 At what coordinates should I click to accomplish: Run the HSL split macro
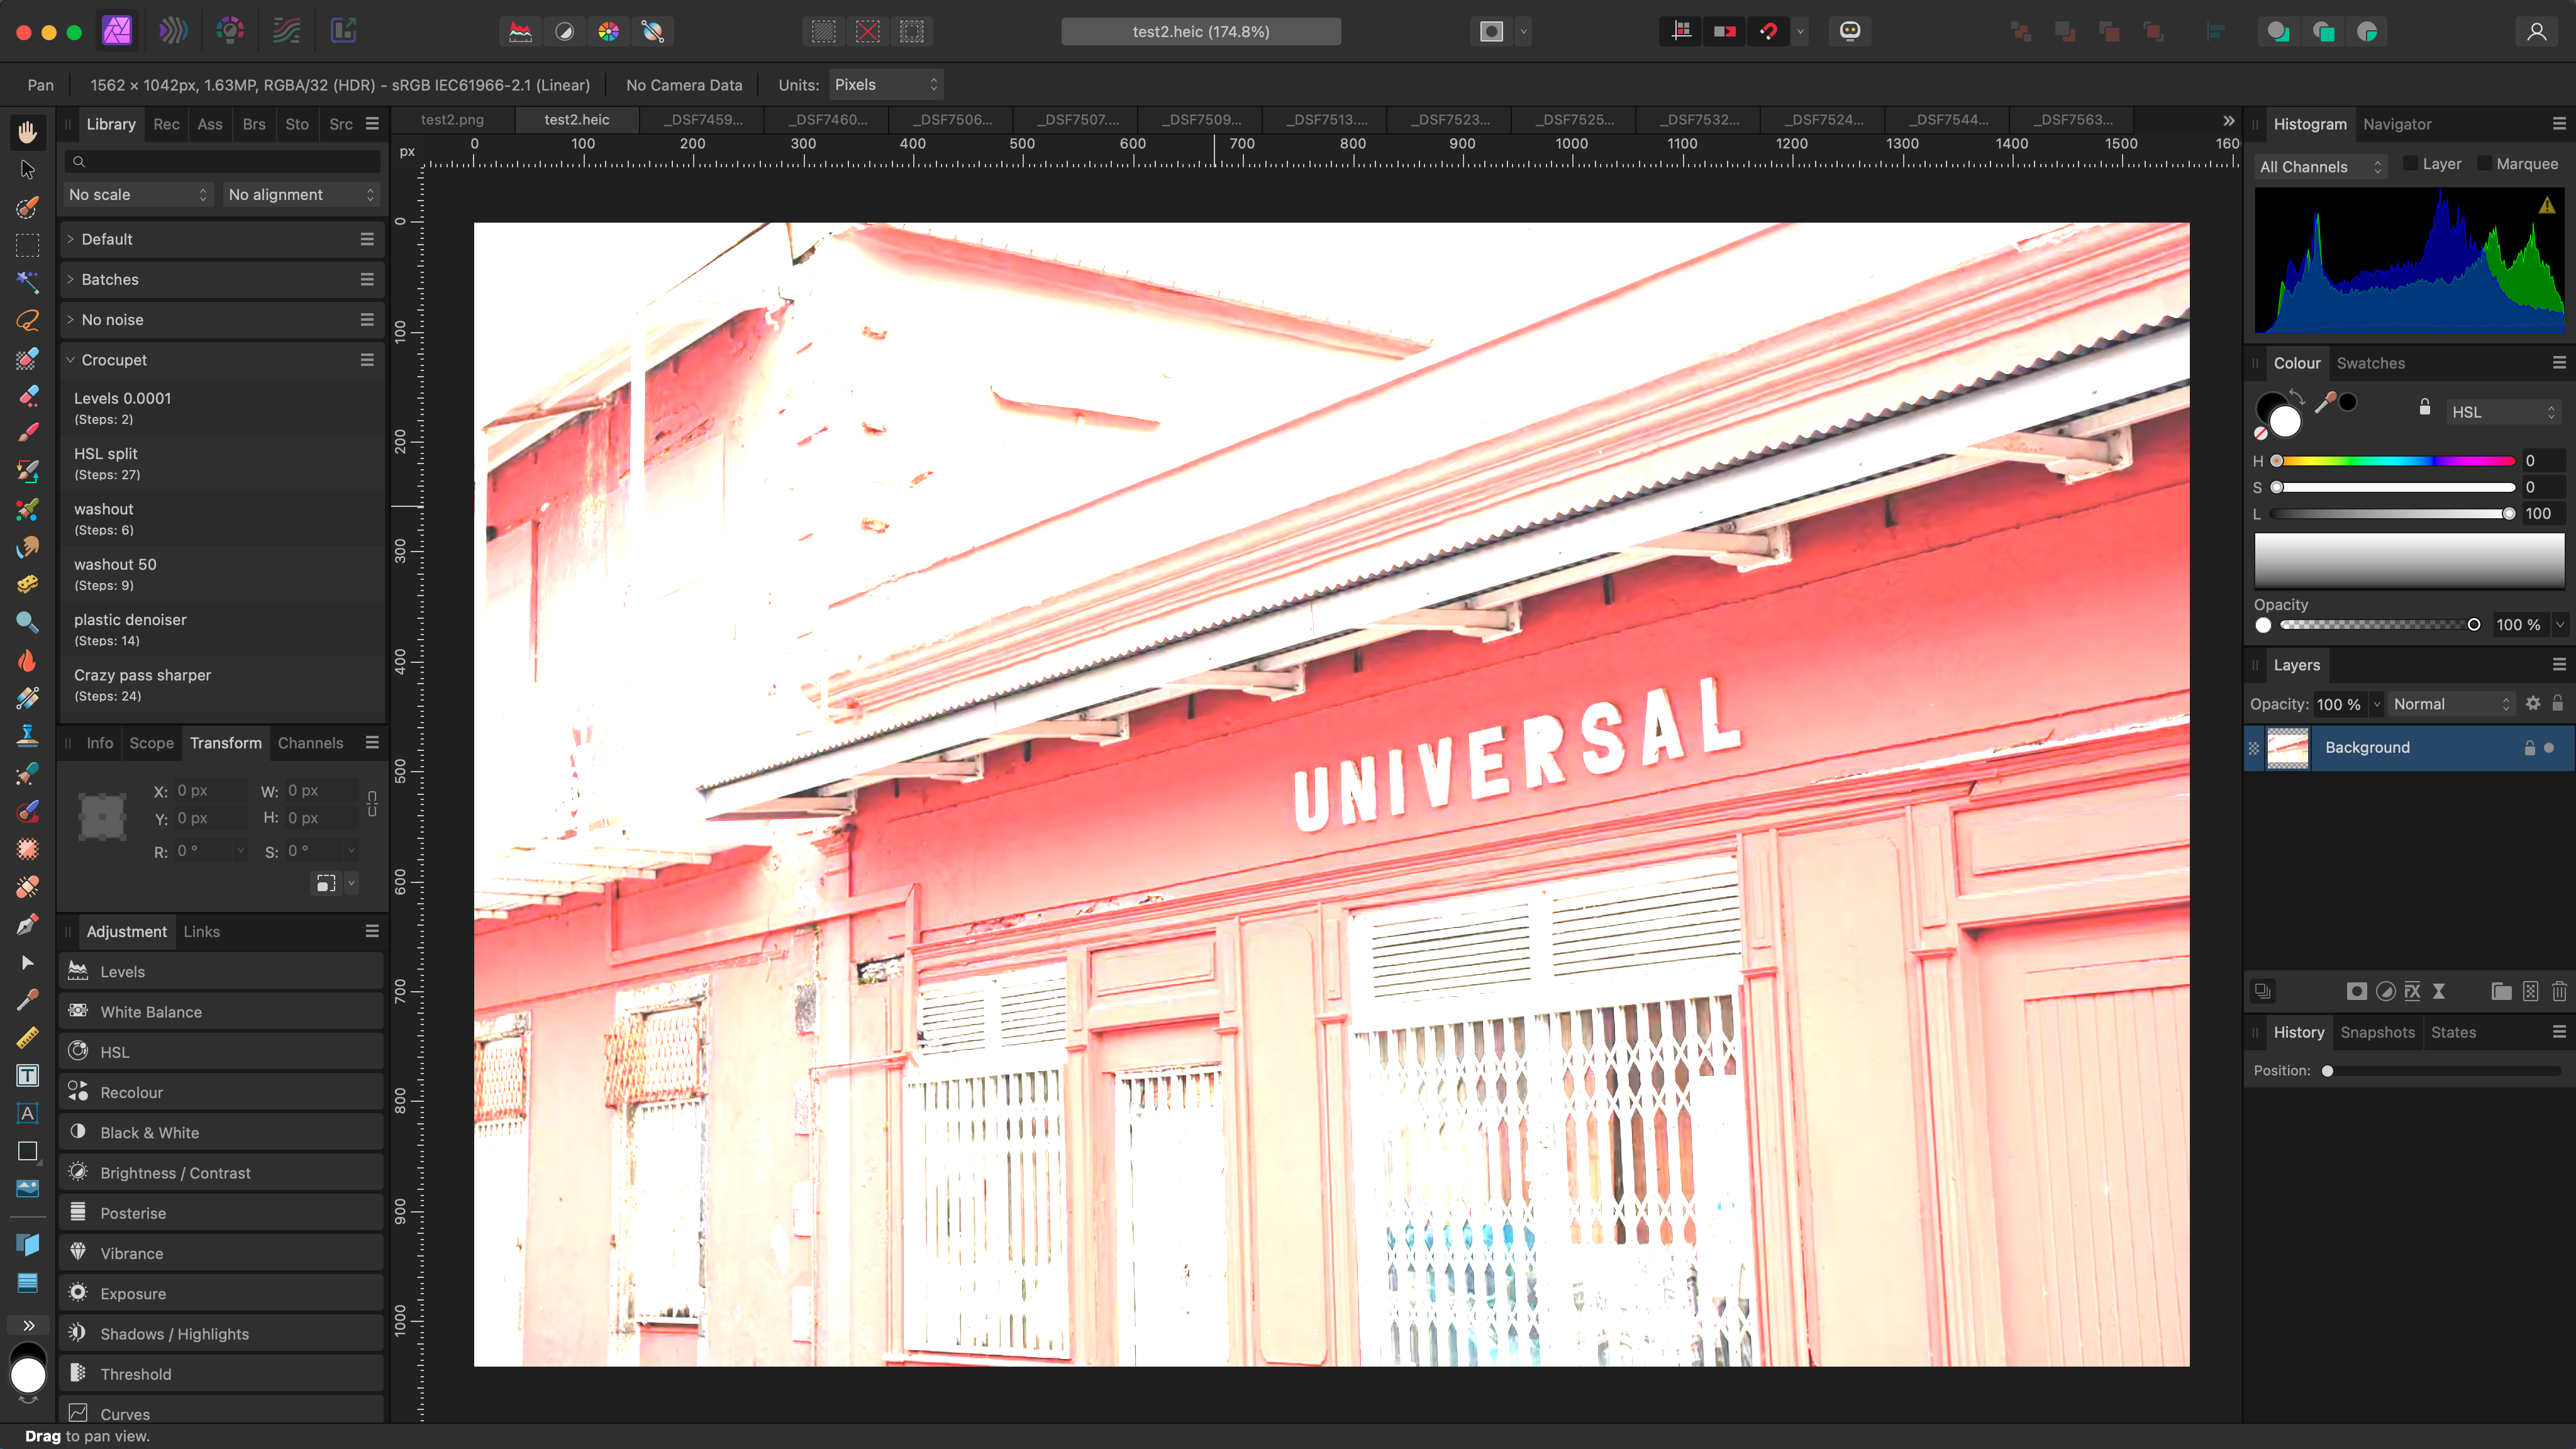coord(222,462)
